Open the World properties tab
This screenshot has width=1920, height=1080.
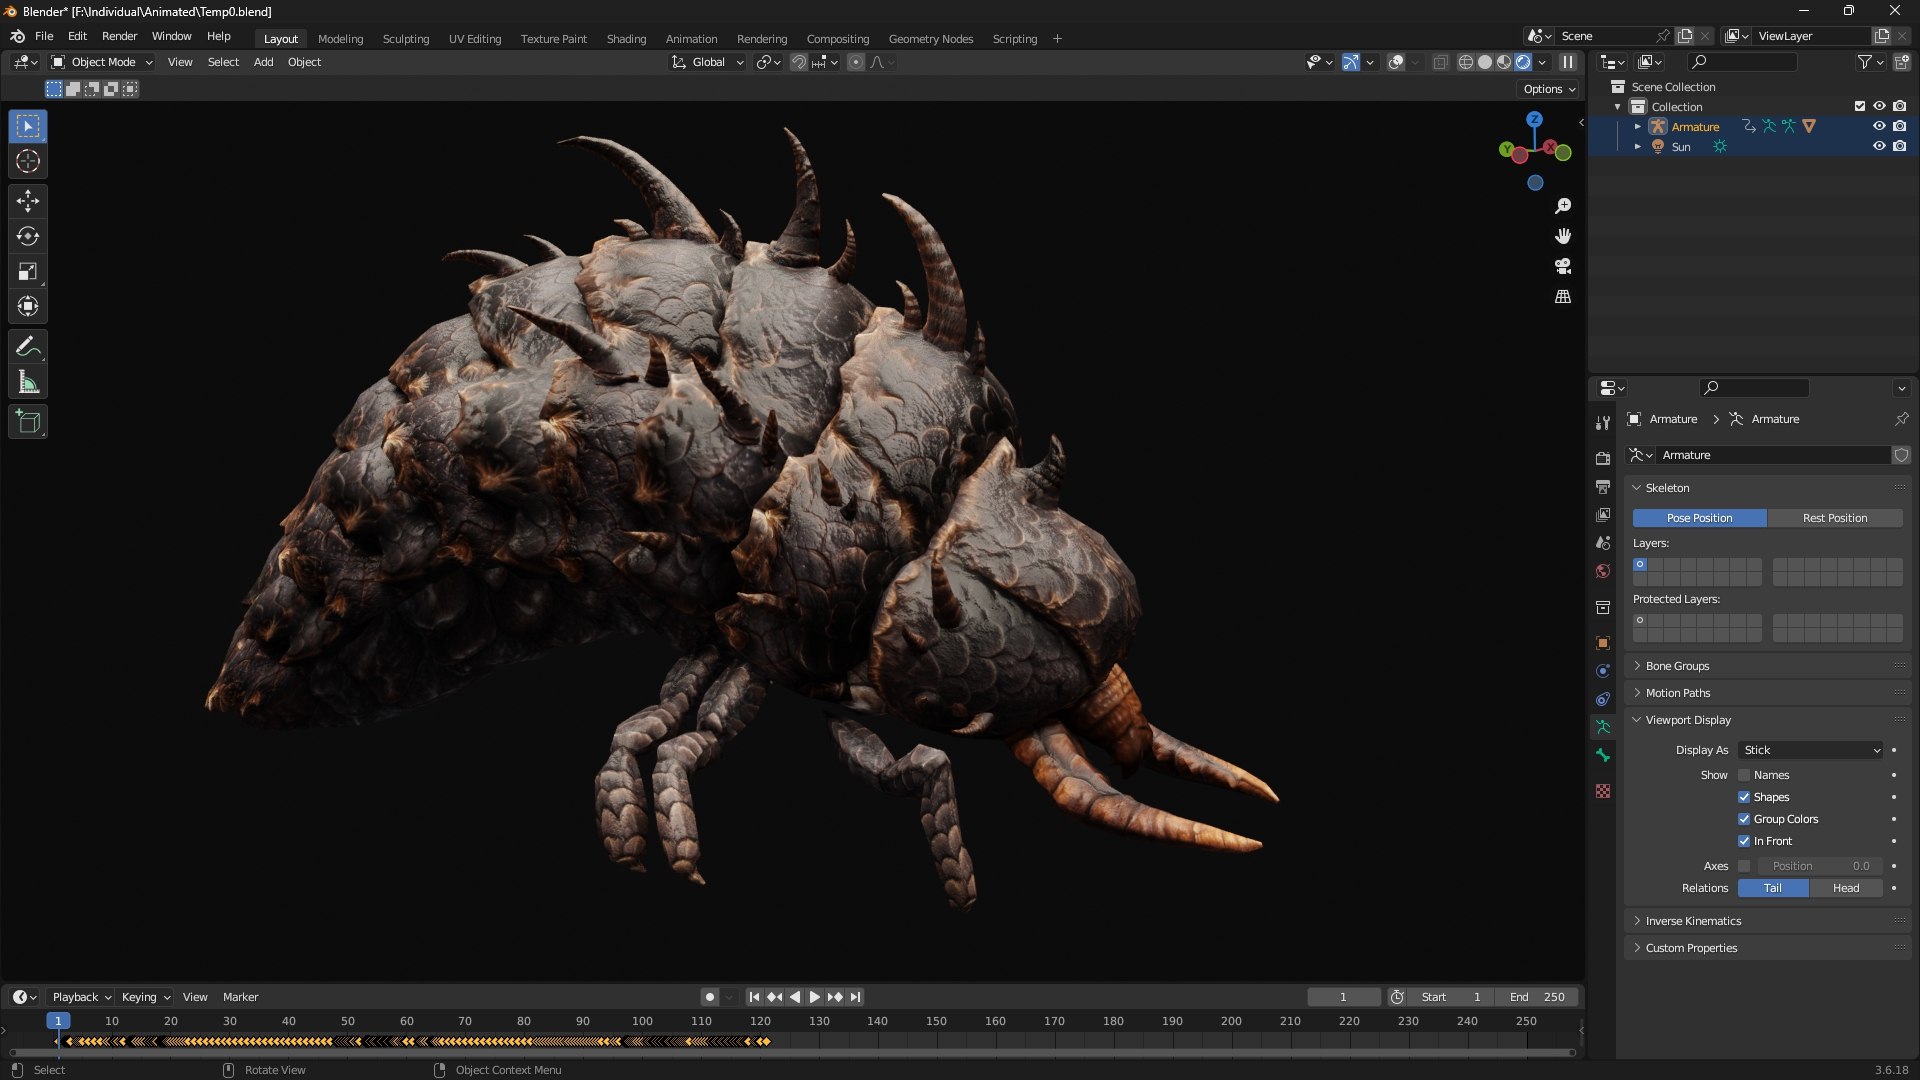click(x=1603, y=571)
